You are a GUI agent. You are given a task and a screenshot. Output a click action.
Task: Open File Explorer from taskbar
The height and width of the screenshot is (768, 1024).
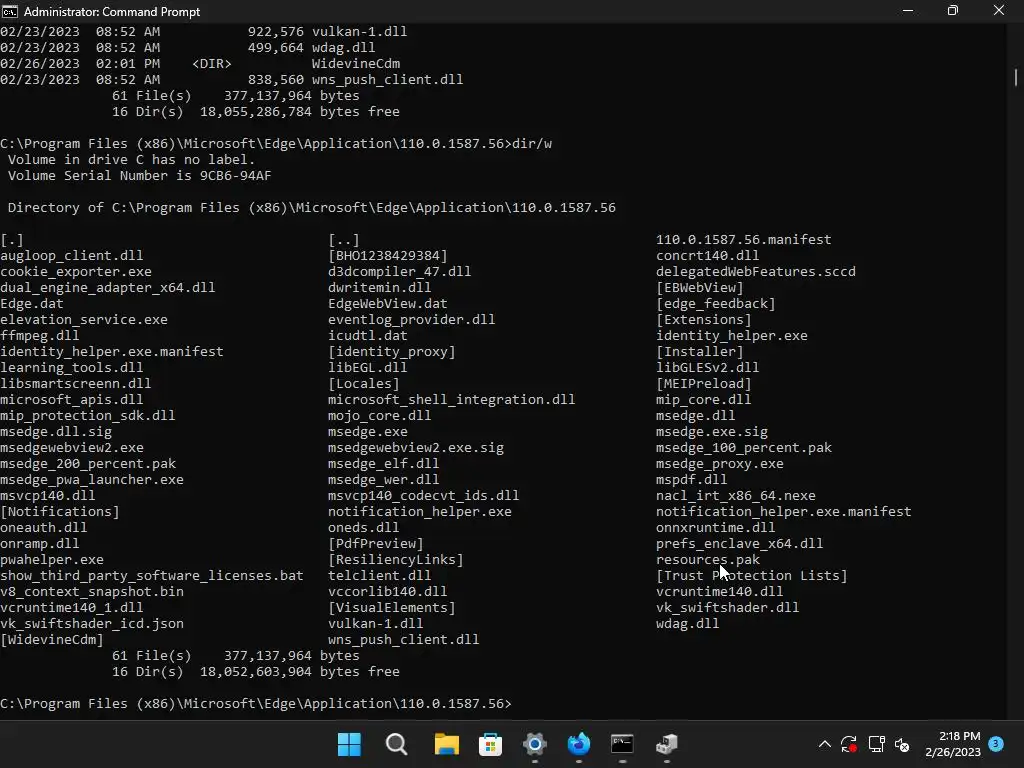coord(447,744)
